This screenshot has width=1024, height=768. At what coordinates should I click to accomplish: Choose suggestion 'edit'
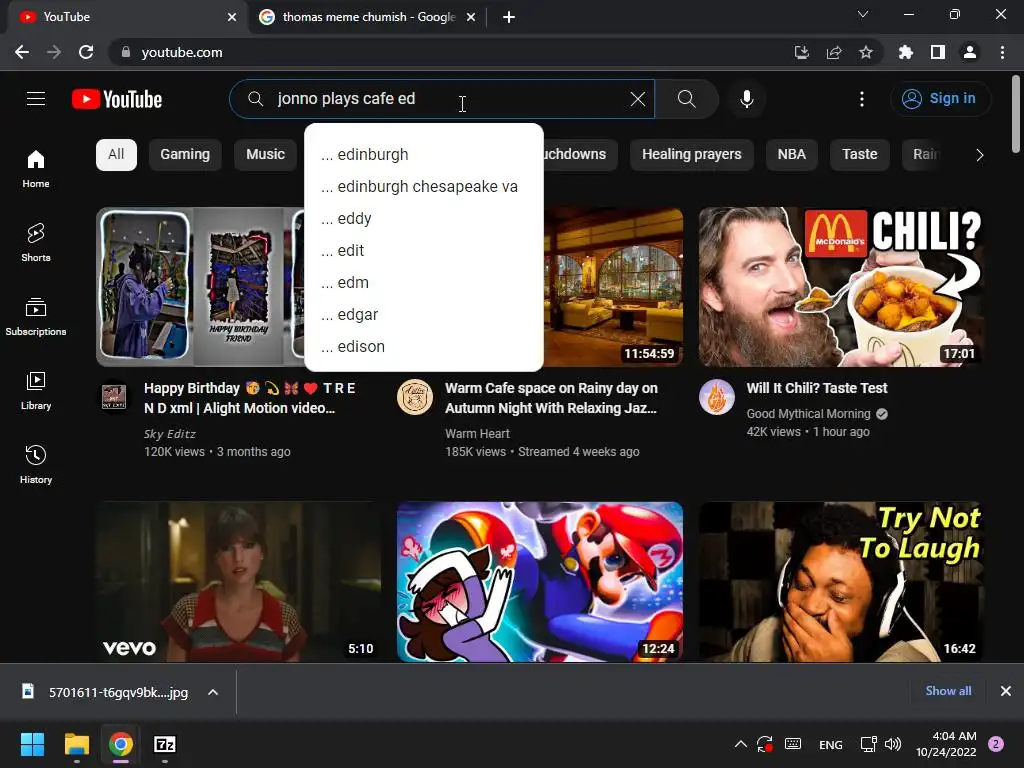(x=424, y=251)
